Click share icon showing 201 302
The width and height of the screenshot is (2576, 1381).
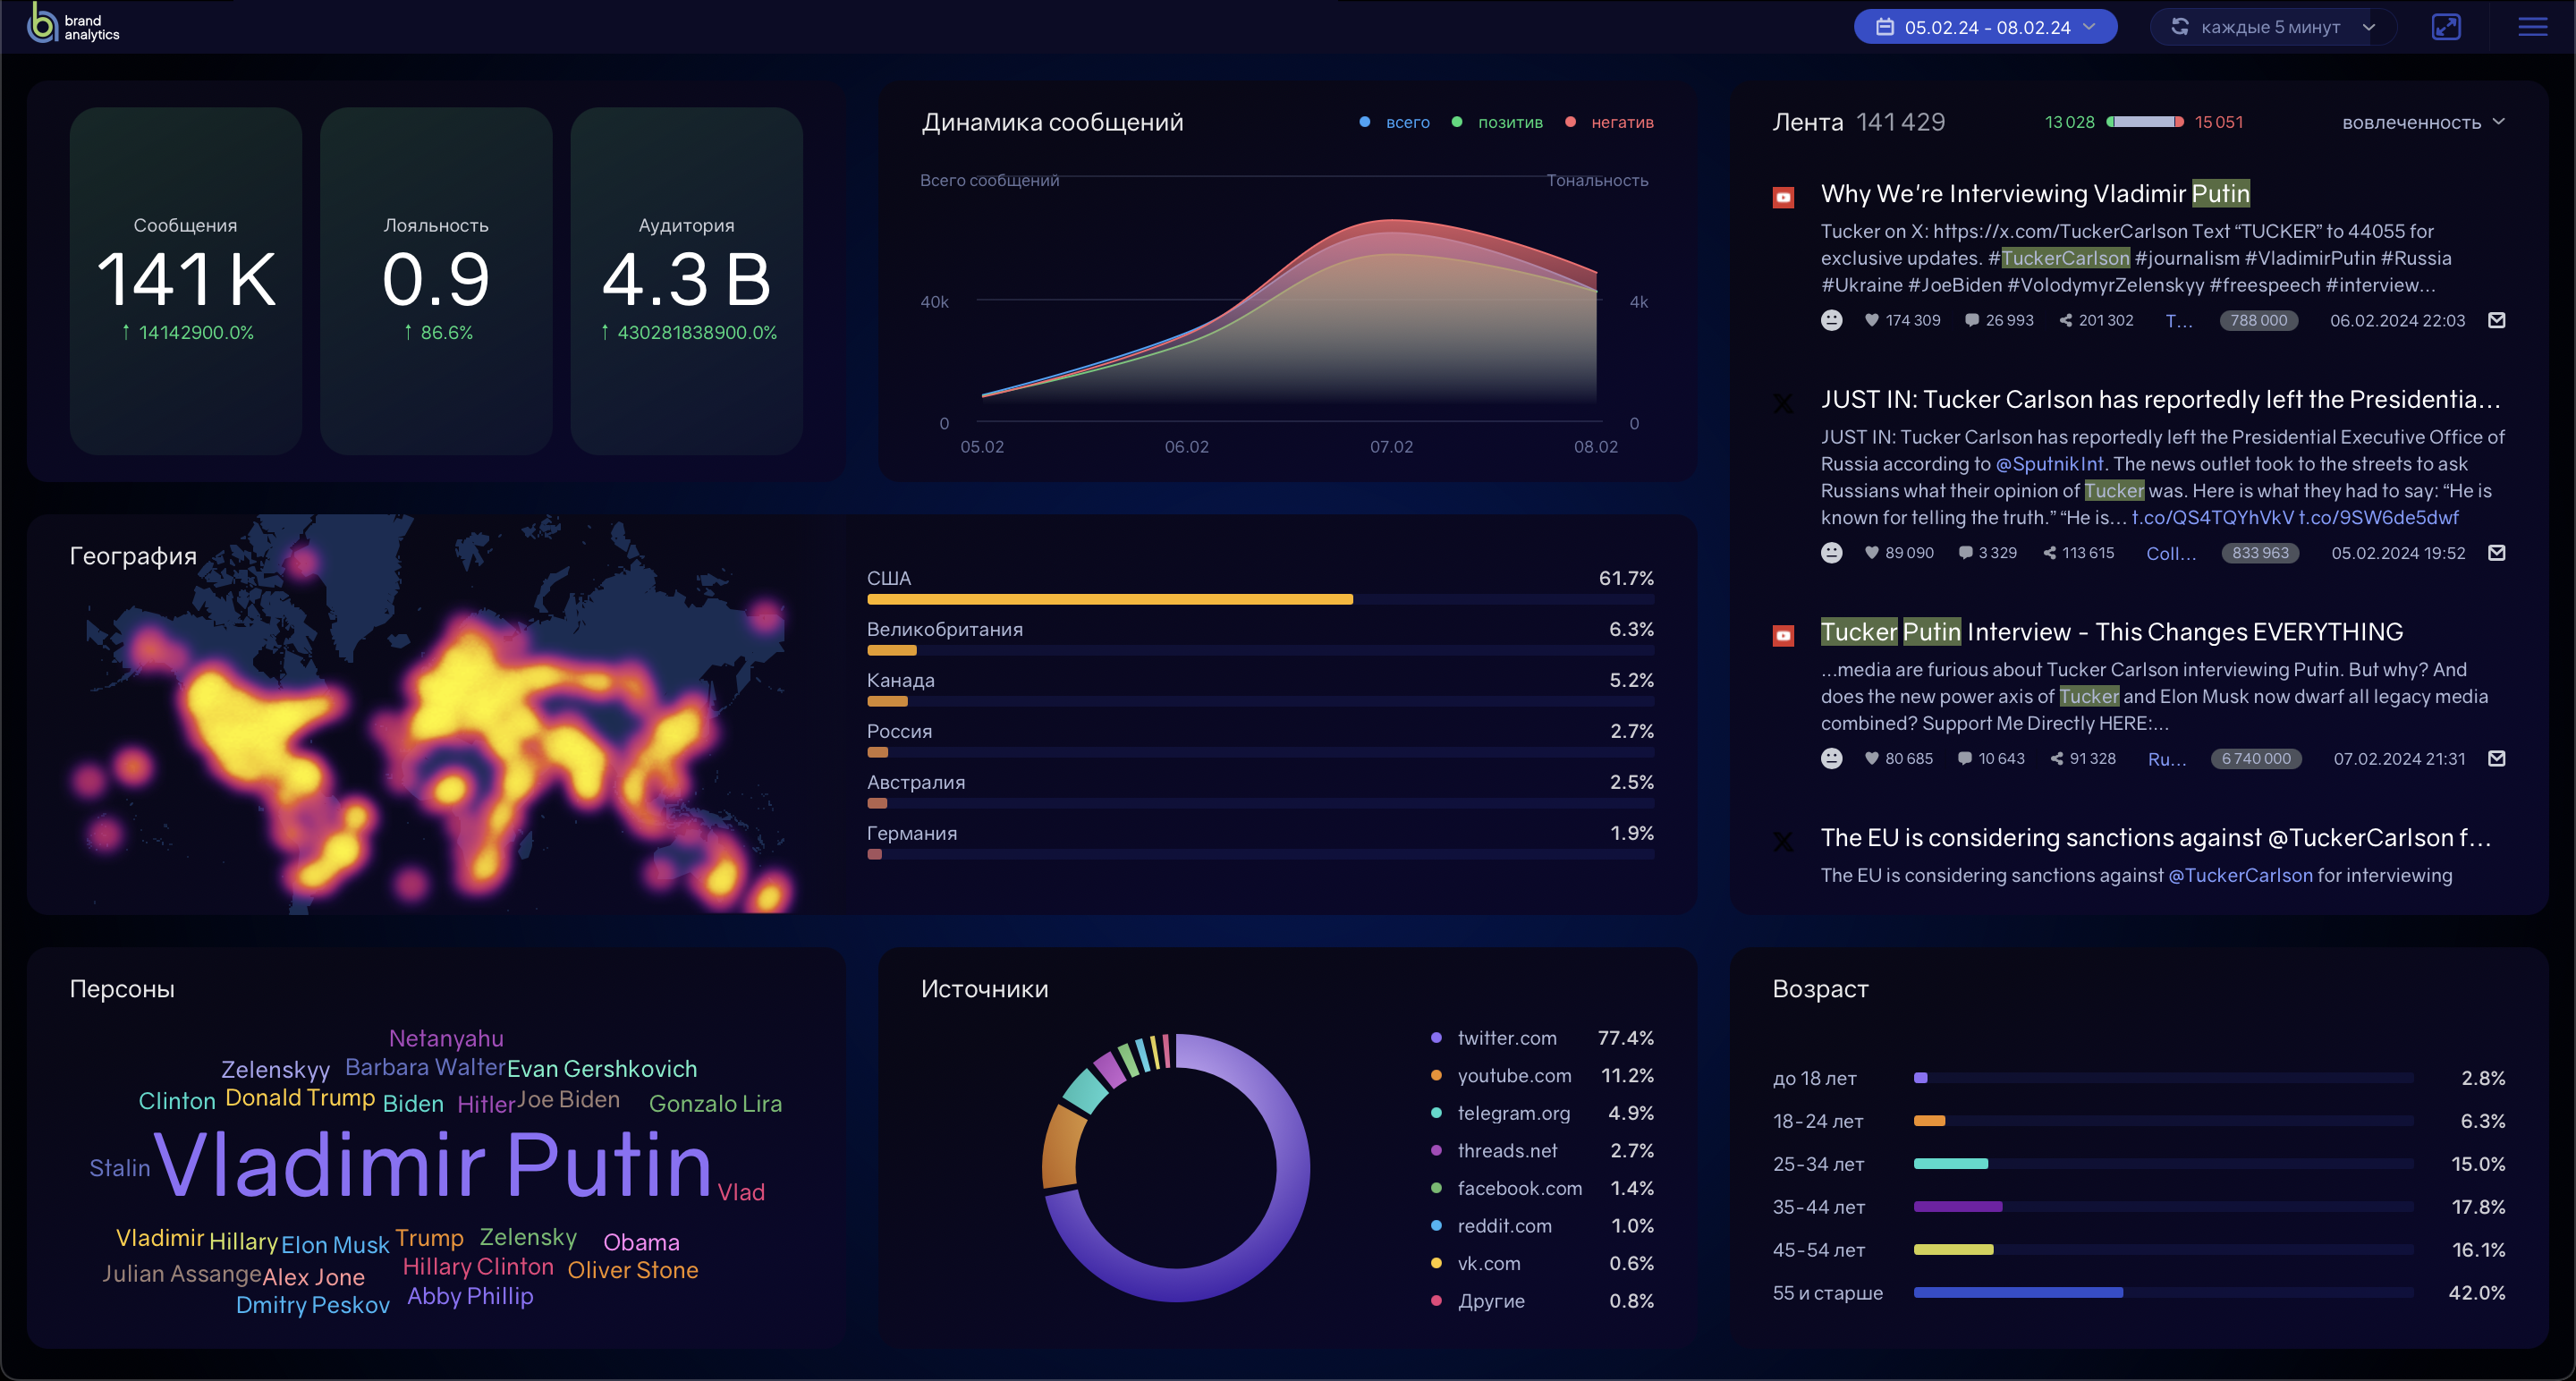[2066, 320]
